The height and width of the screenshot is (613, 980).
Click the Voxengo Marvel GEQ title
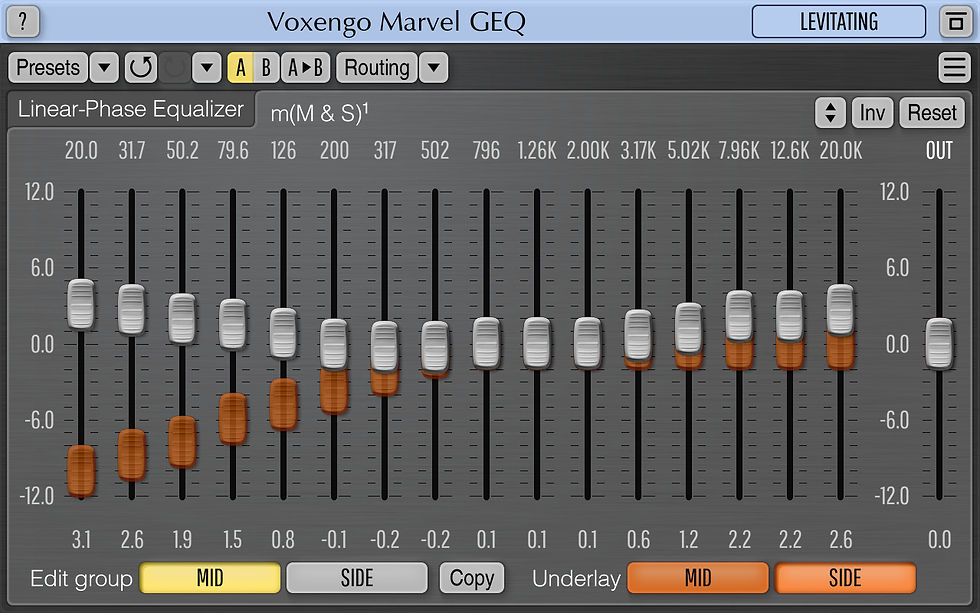[x=396, y=22]
